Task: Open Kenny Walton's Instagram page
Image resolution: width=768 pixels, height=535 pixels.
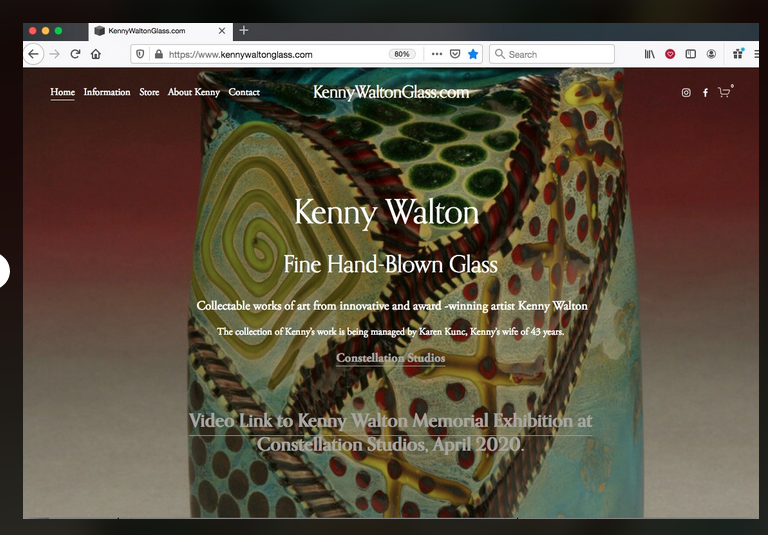Action: [686, 93]
